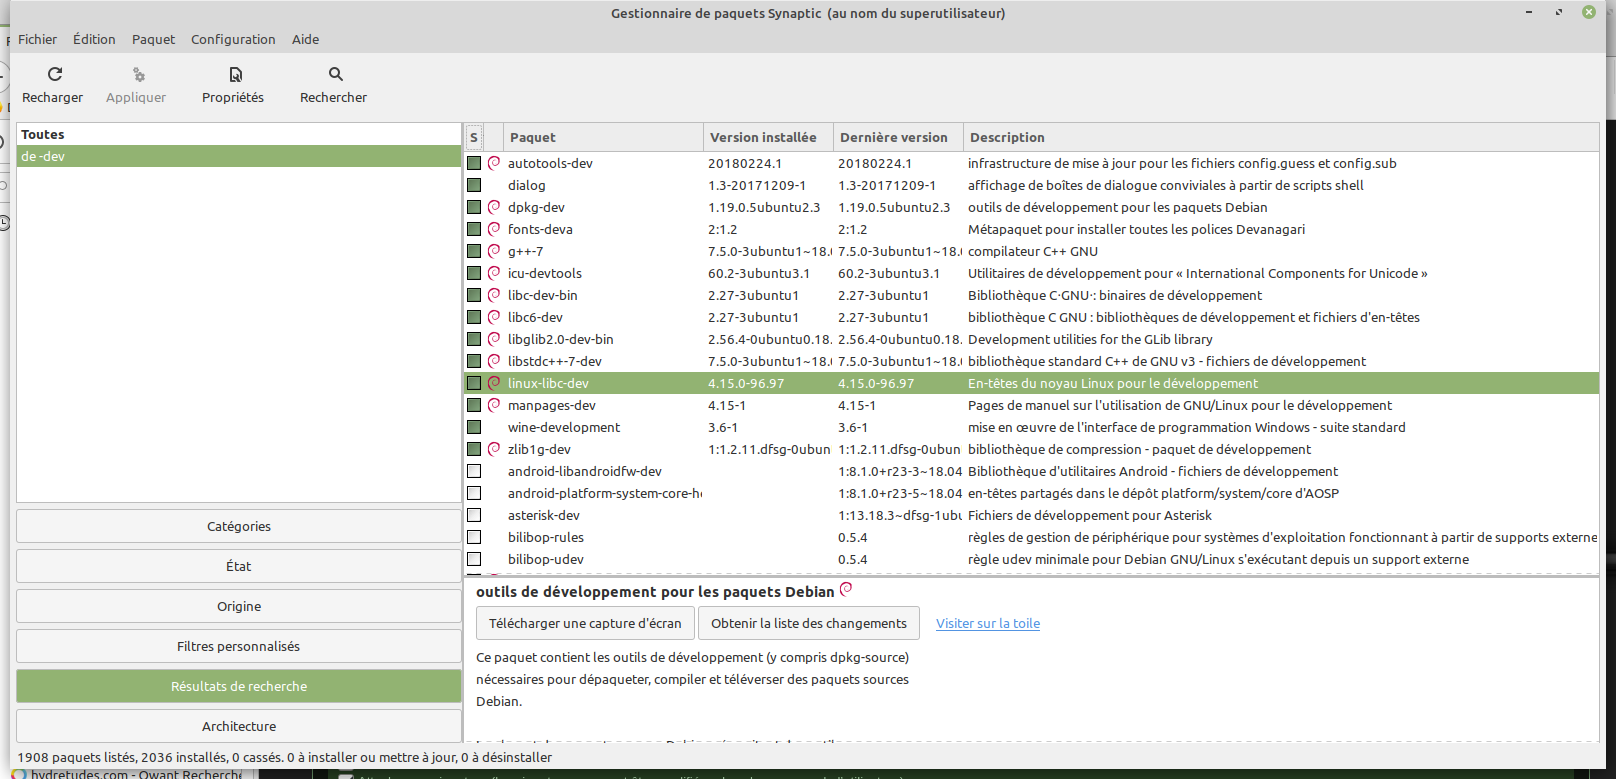
Task: Open the Paquet menu
Action: tap(153, 39)
